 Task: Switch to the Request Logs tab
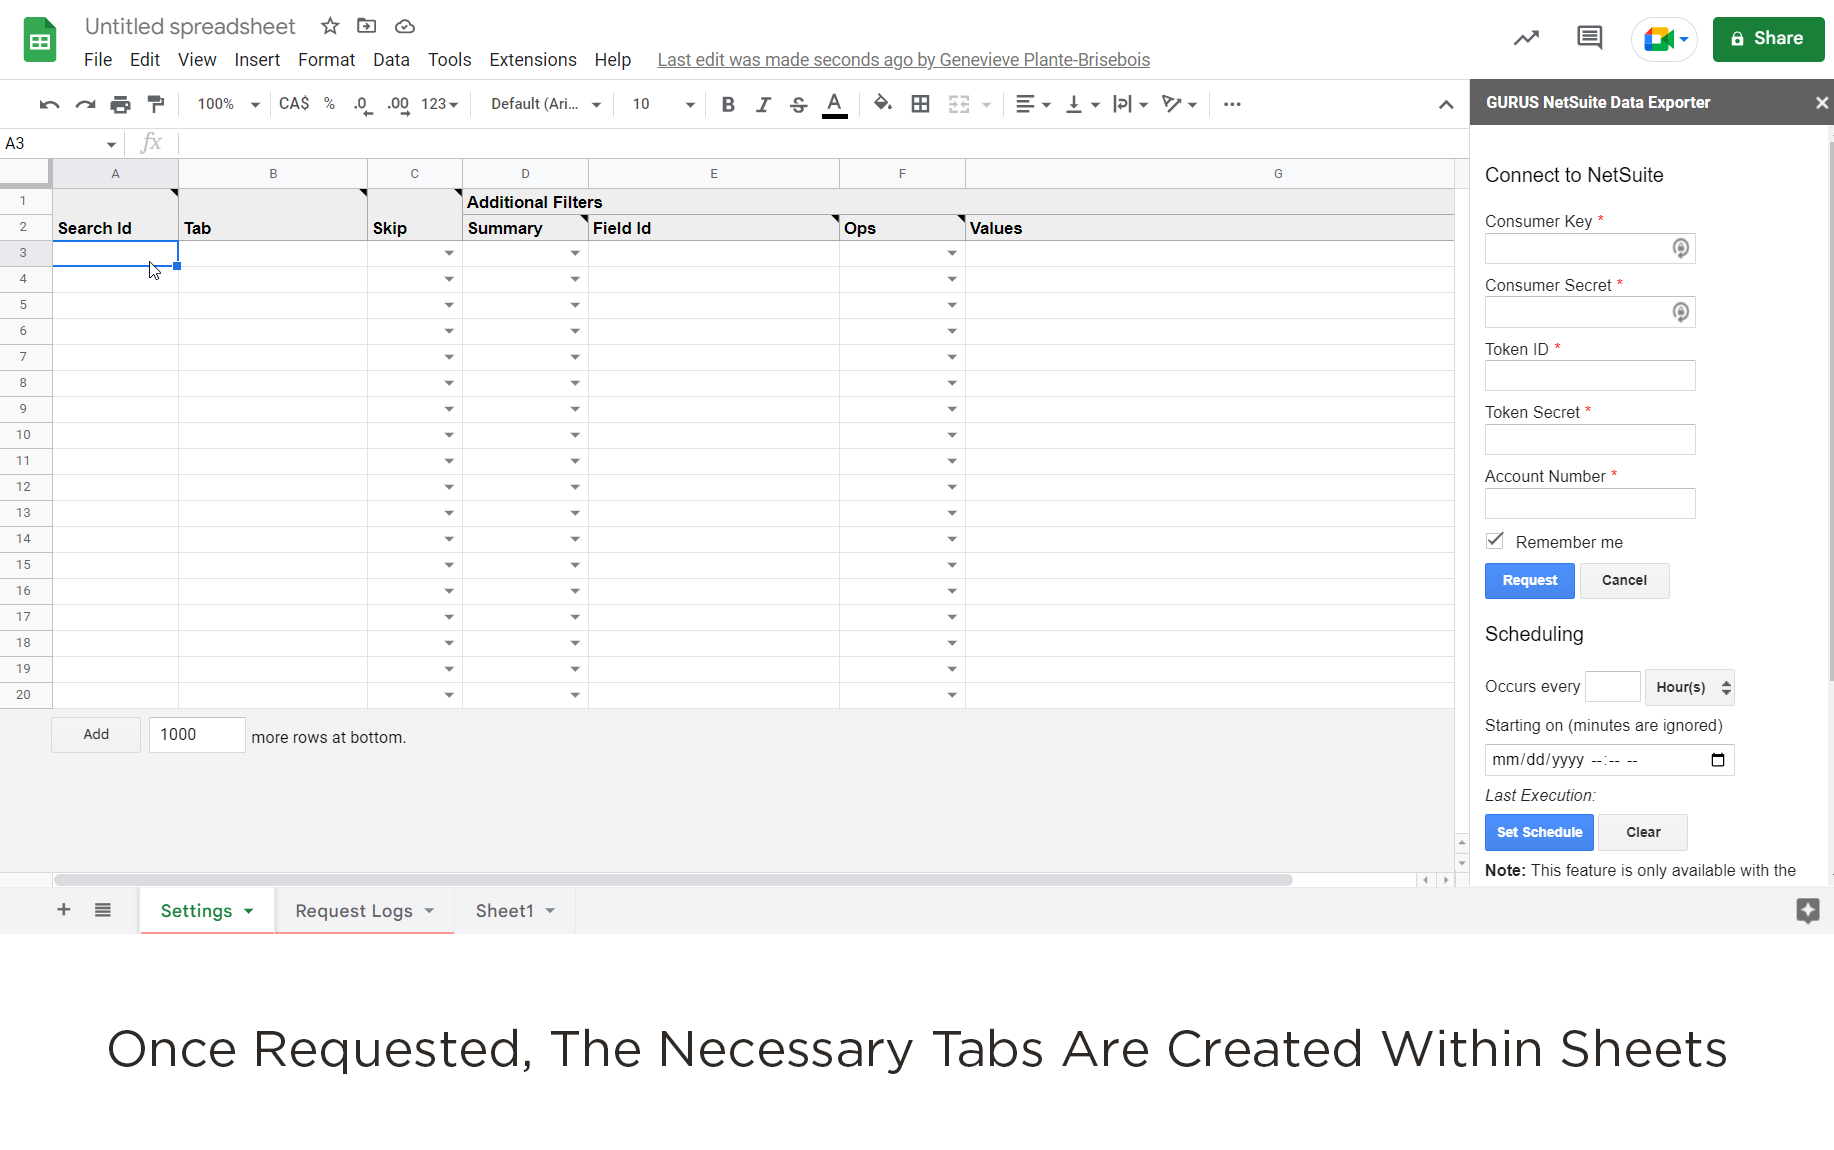coord(354,911)
